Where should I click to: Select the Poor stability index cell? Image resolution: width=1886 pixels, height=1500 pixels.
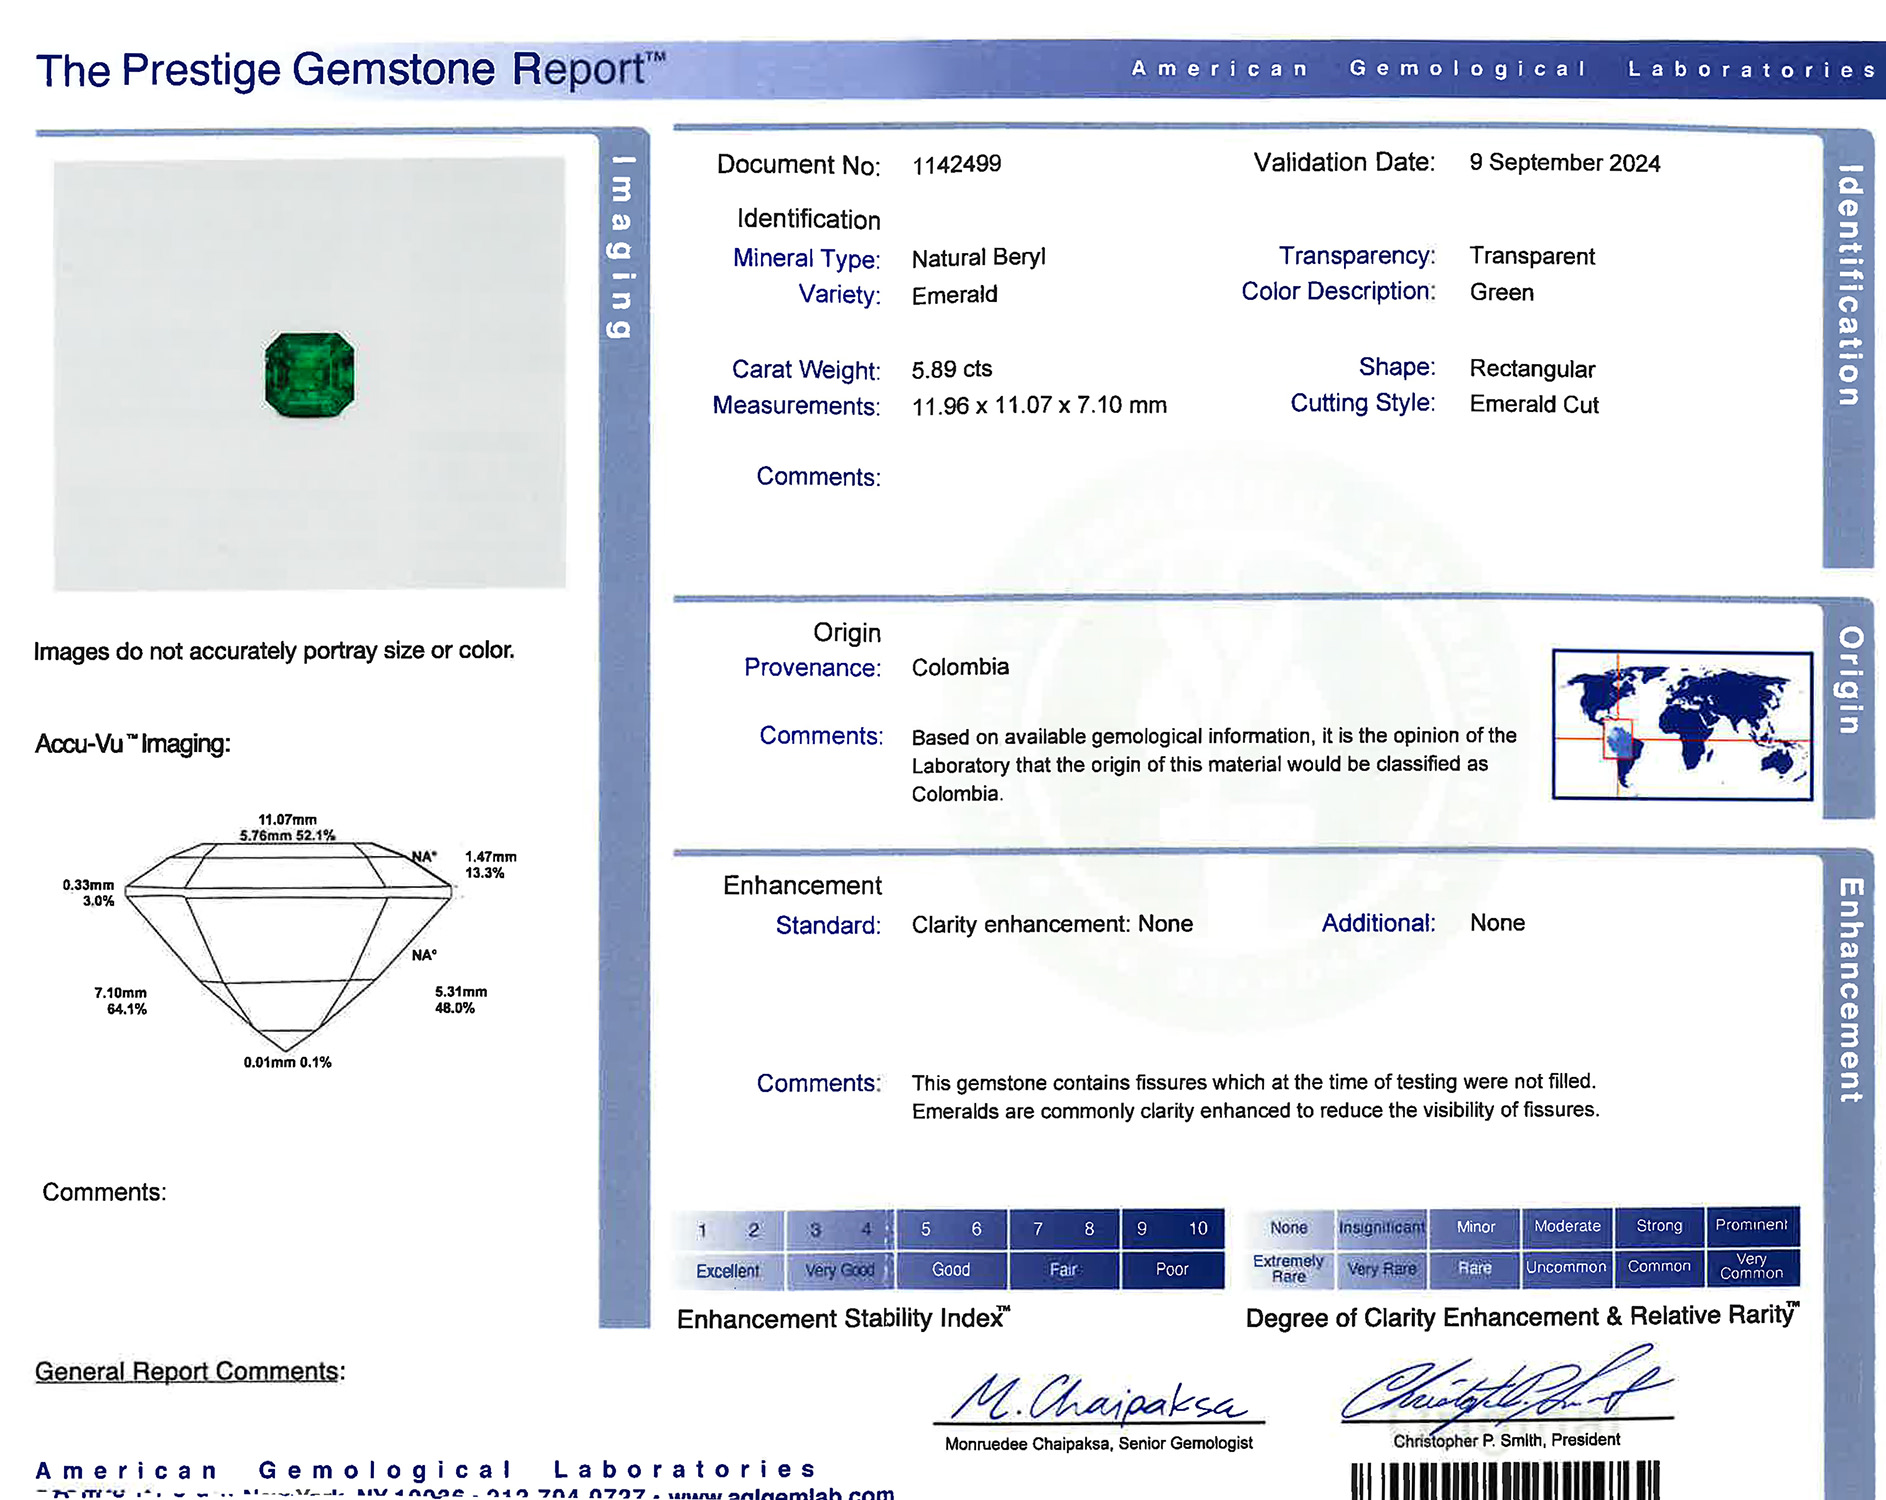(x=1171, y=1269)
